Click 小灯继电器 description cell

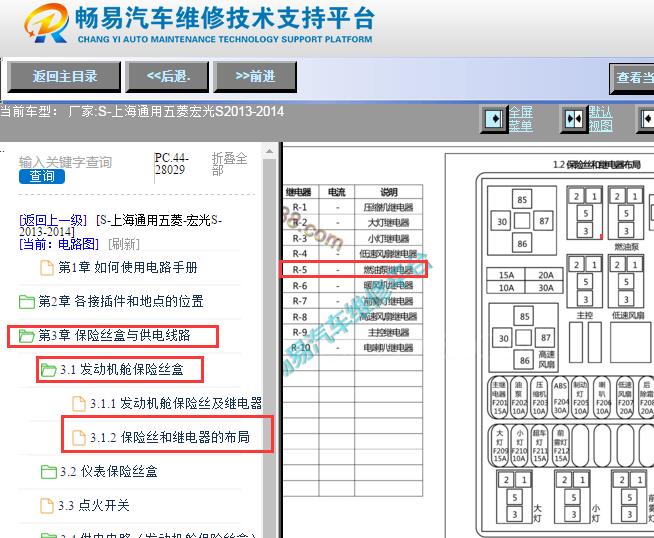[x=388, y=239]
